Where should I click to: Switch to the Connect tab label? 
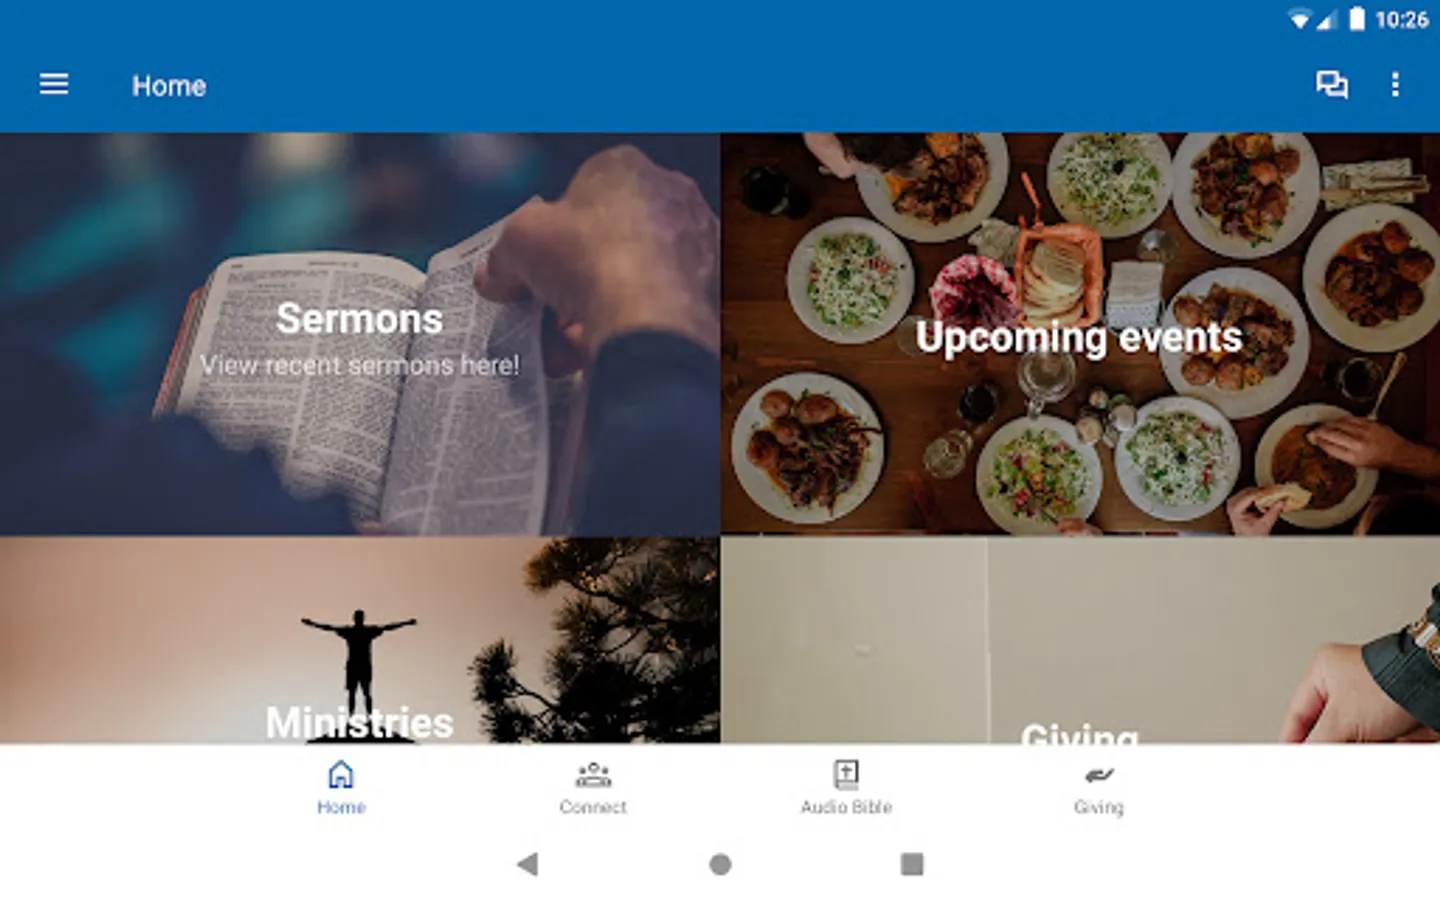593,807
